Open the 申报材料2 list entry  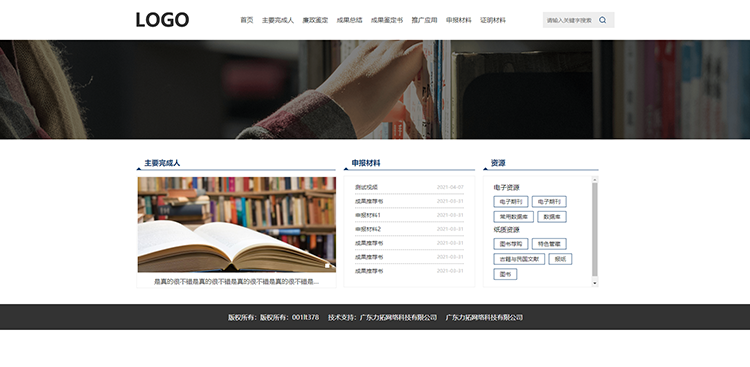coord(409,229)
